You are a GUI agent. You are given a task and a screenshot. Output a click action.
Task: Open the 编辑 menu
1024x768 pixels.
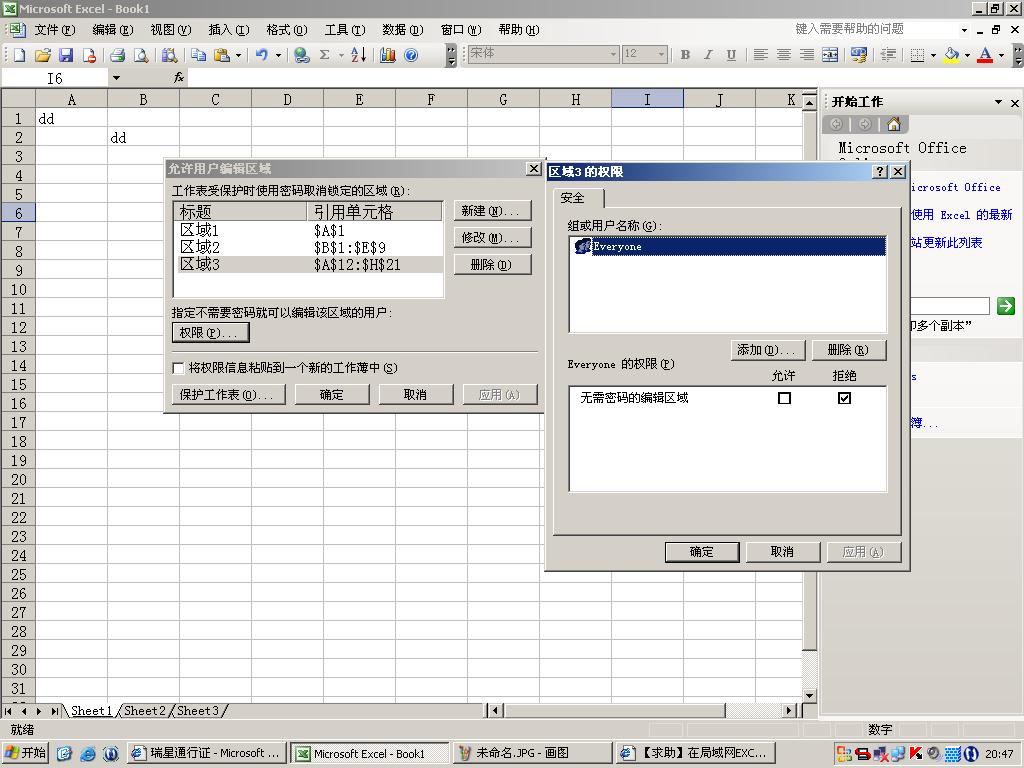click(x=112, y=29)
